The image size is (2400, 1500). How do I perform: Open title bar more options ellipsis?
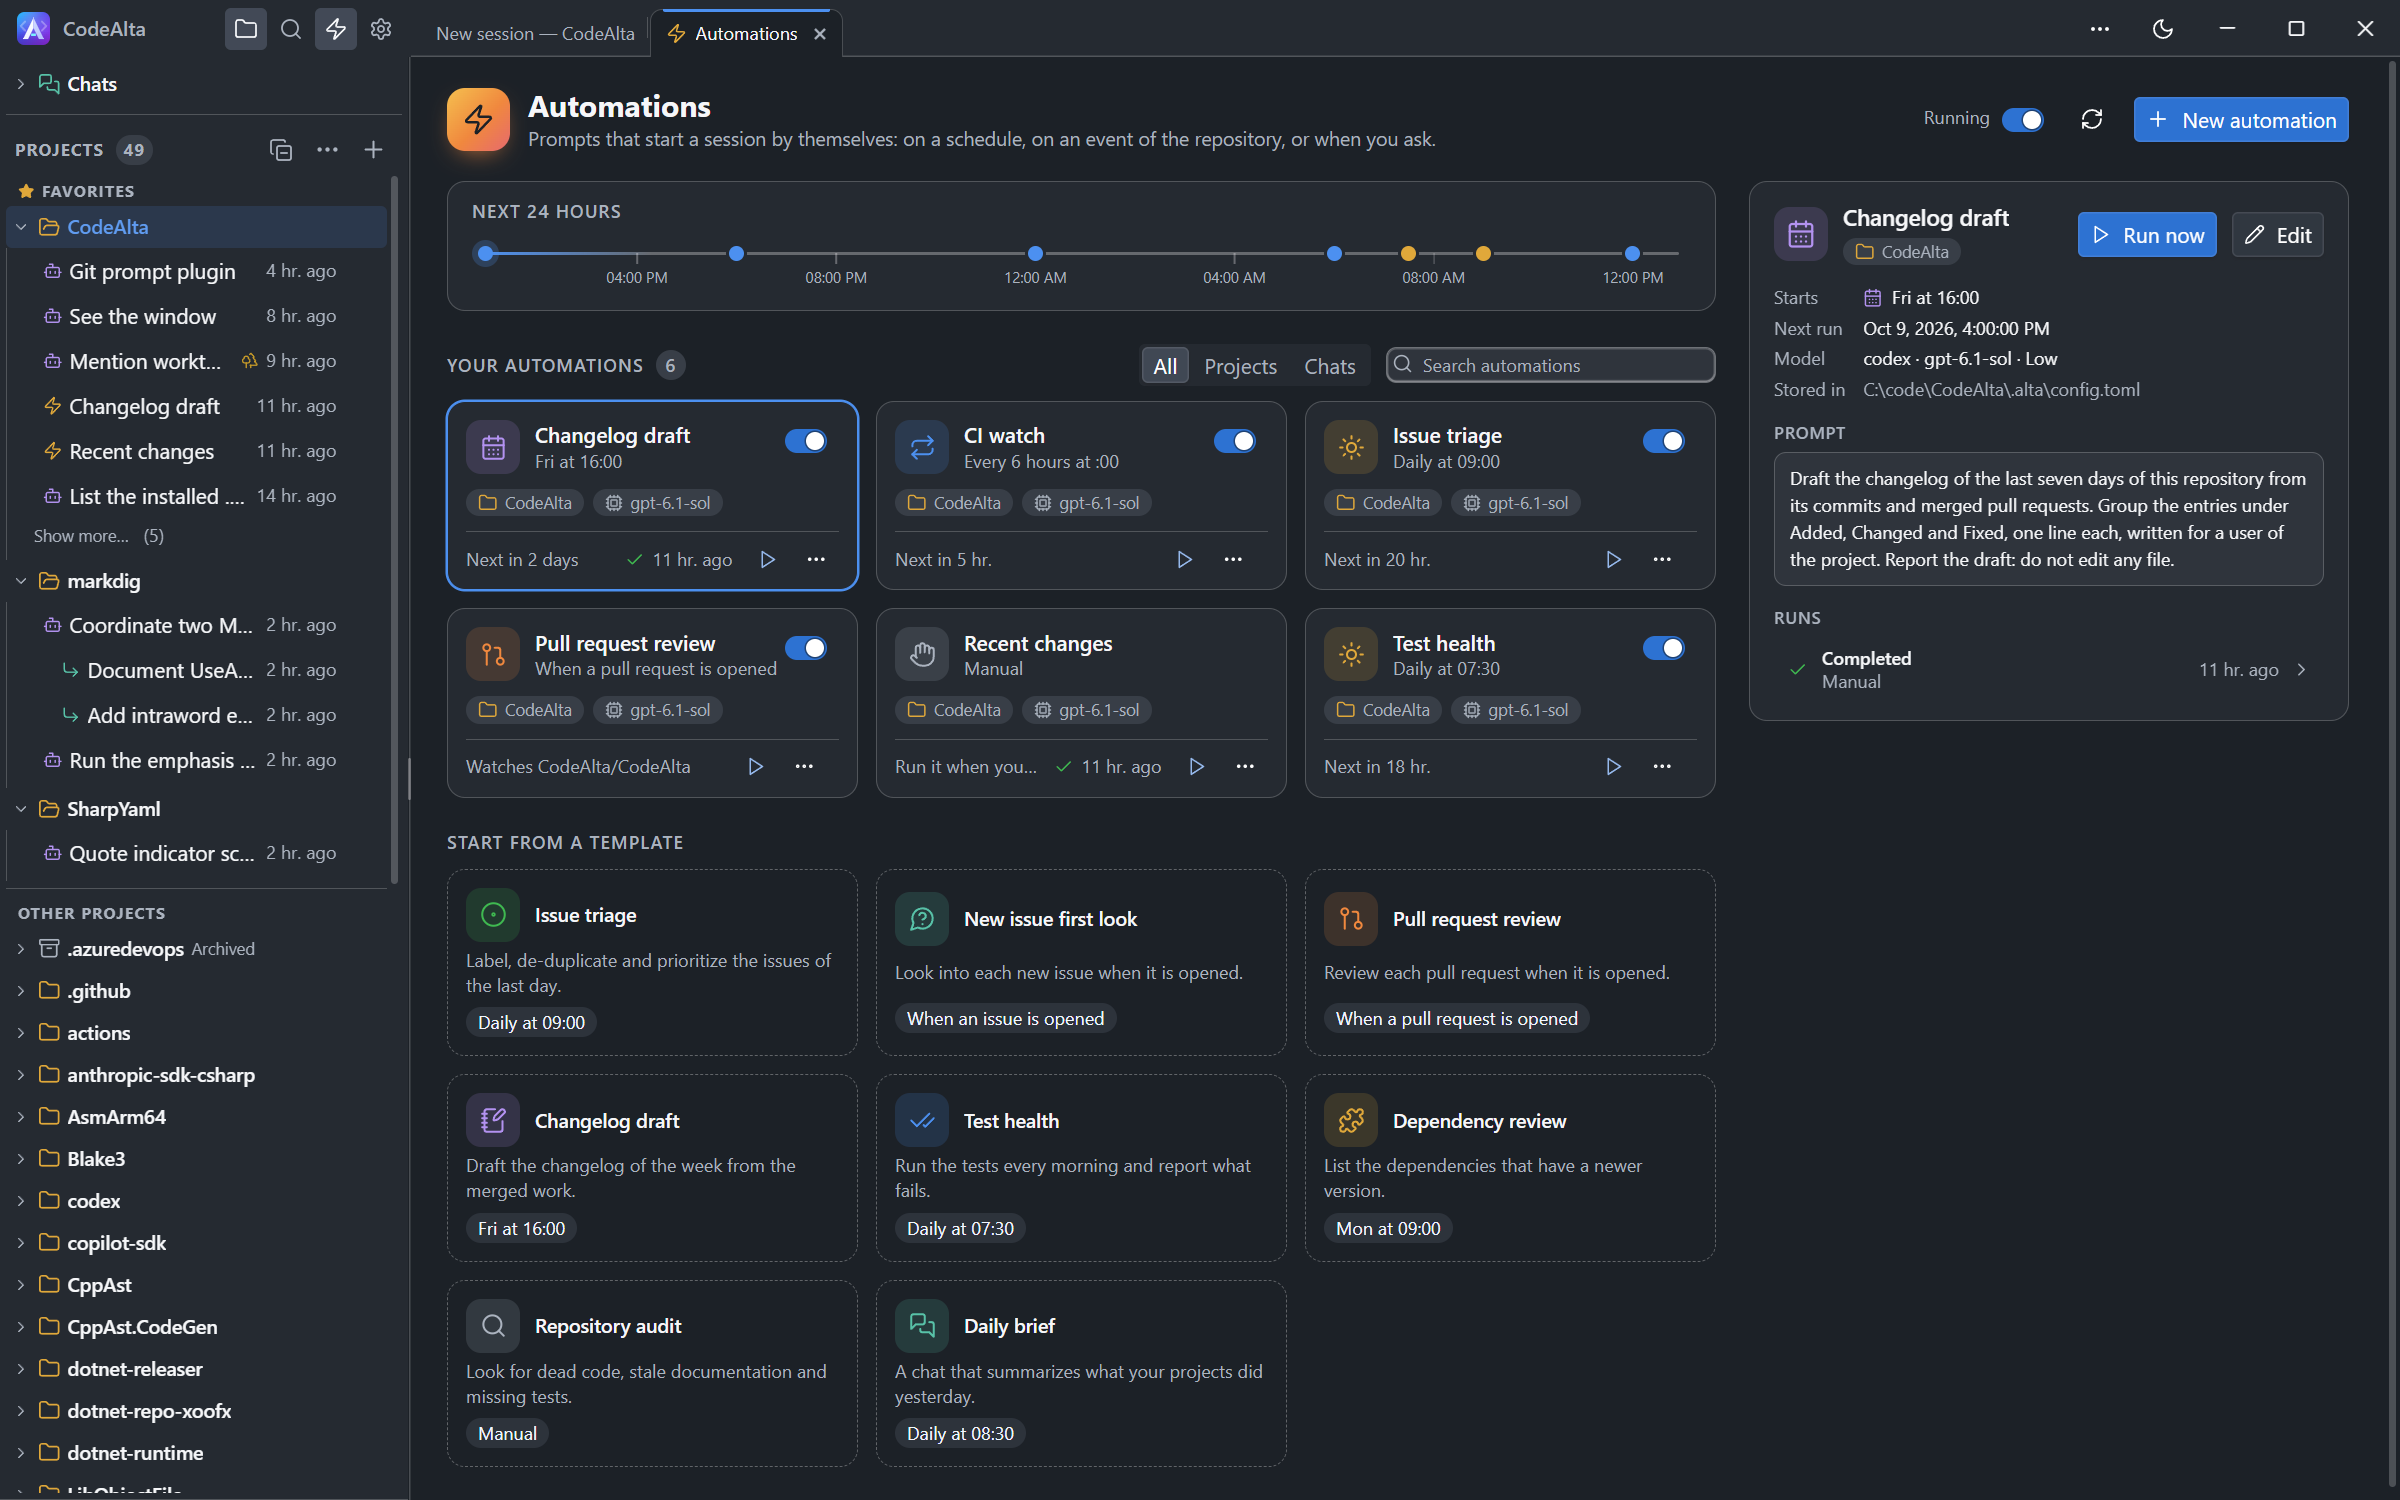(2099, 29)
